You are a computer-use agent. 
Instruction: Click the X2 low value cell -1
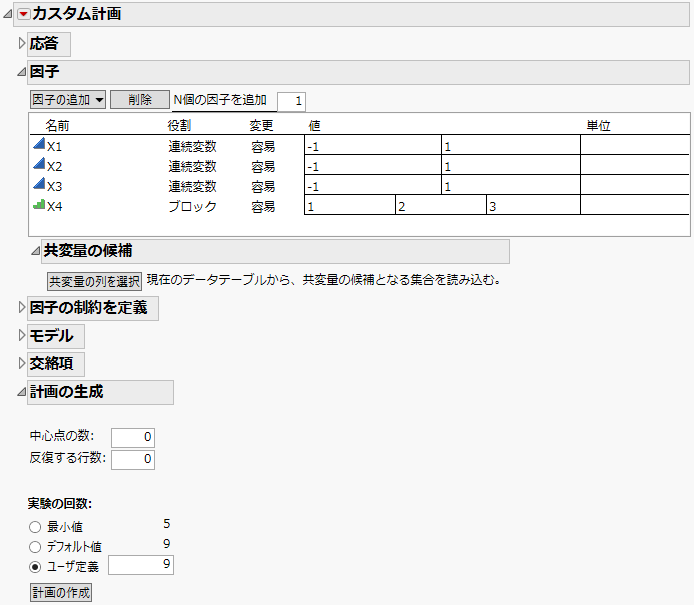pos(373,165)
